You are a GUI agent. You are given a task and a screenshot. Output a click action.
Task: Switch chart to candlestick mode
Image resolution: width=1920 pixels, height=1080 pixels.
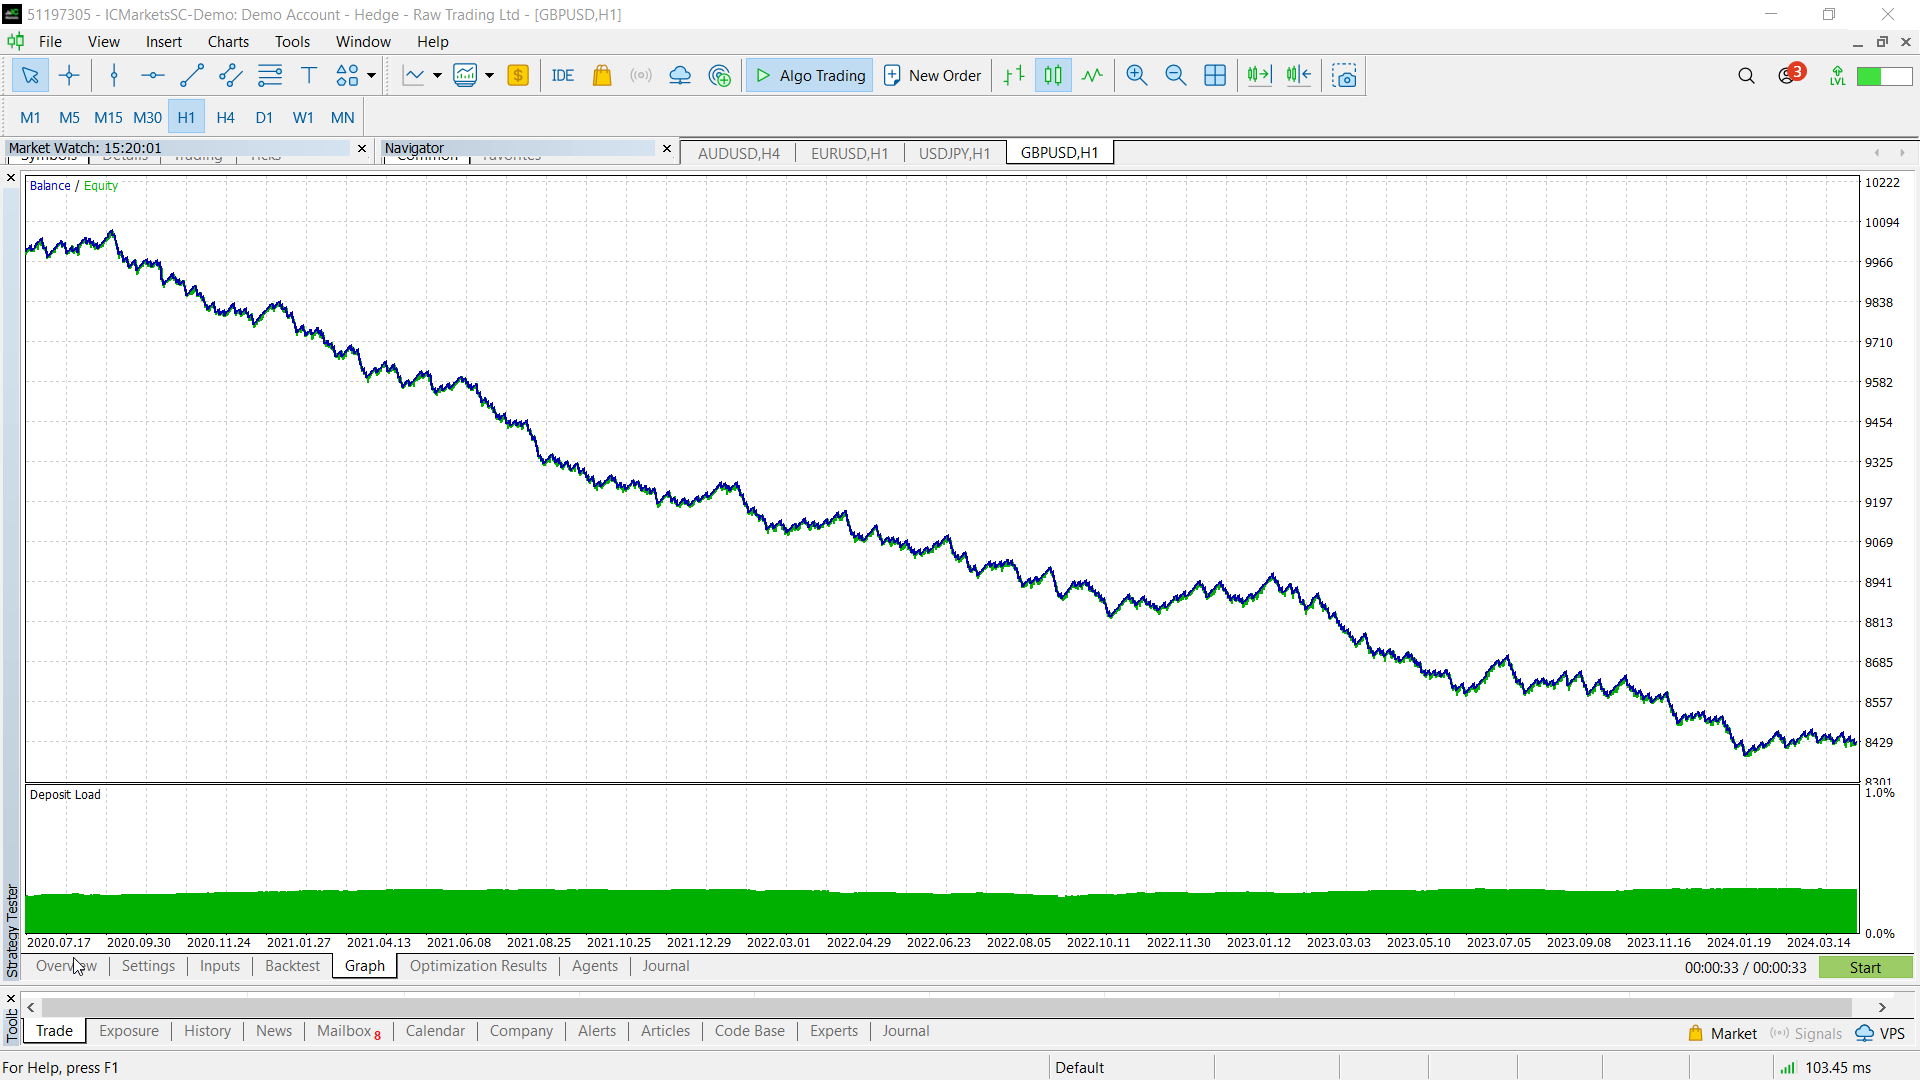click(1052, 75)
